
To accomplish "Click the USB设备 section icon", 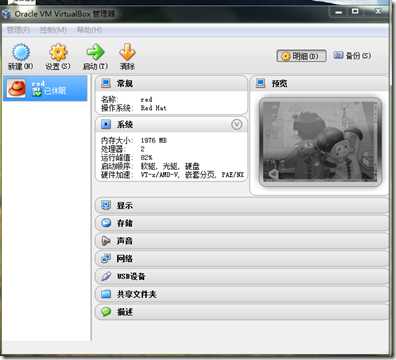I will (x=106, y=276).
